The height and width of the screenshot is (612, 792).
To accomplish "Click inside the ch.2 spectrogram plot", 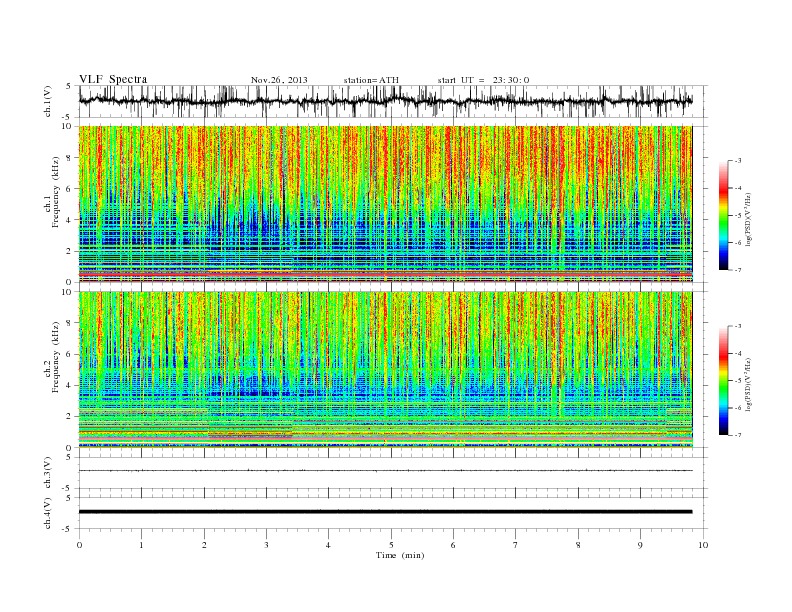I will pyautogui.click(x=385, y=369).
